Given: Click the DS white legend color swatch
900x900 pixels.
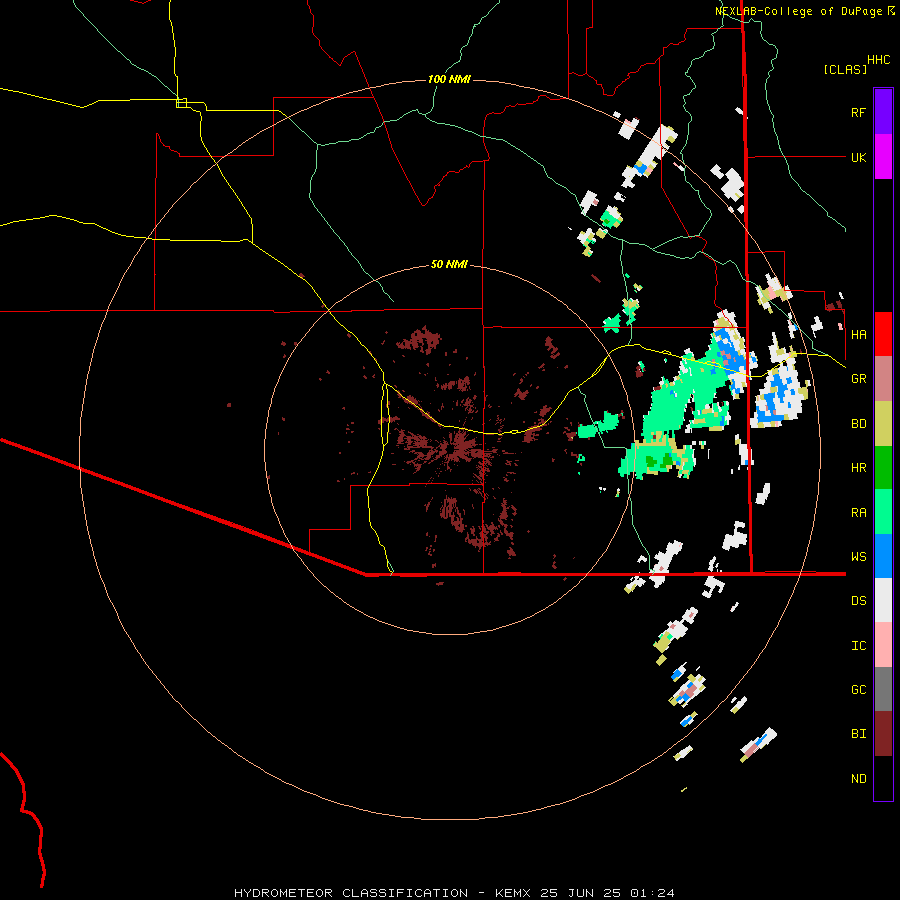Looking at the screenshot, I should pyautogui.click(x=883, y=600).
